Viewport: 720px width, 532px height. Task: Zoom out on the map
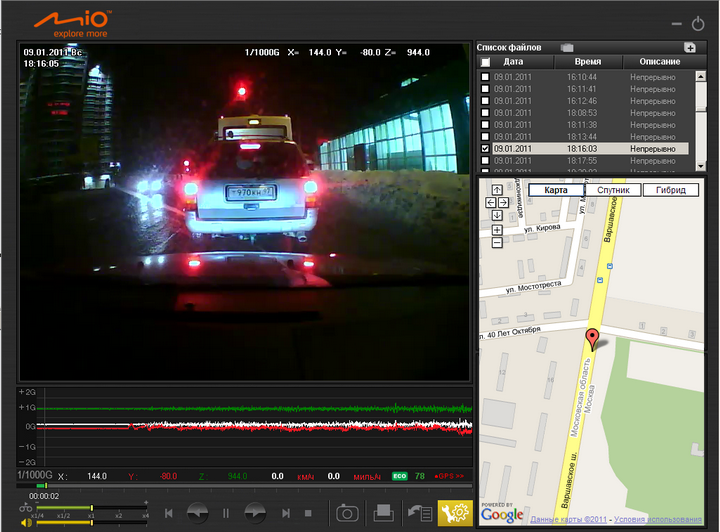click(x=497, y=242)
